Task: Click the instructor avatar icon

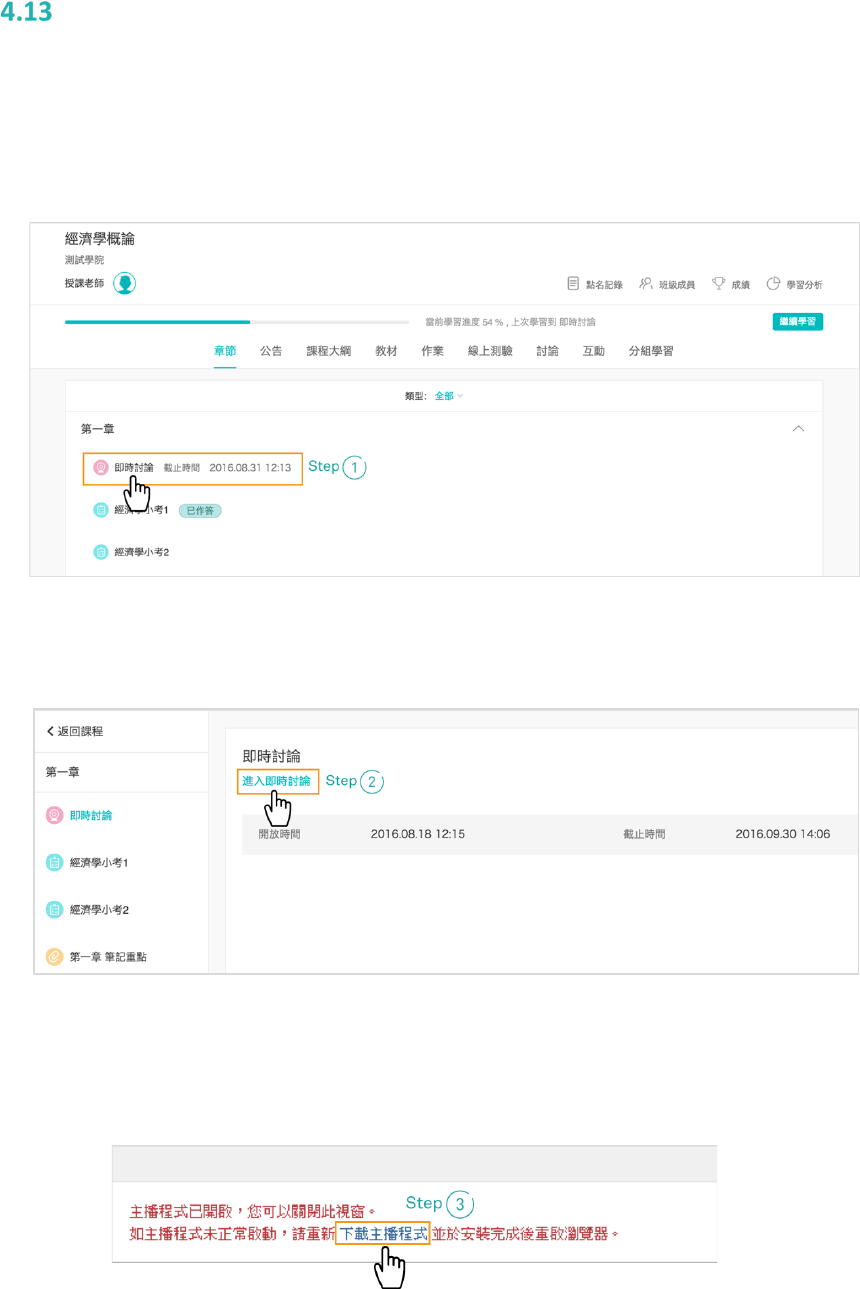Action: [x=125, y=284]
